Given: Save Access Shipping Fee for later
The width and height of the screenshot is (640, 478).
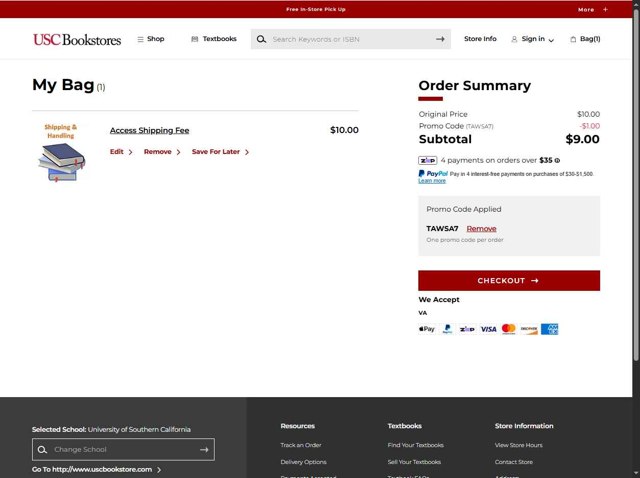Looking at the screenshot, I should click(x=220, y=152).
